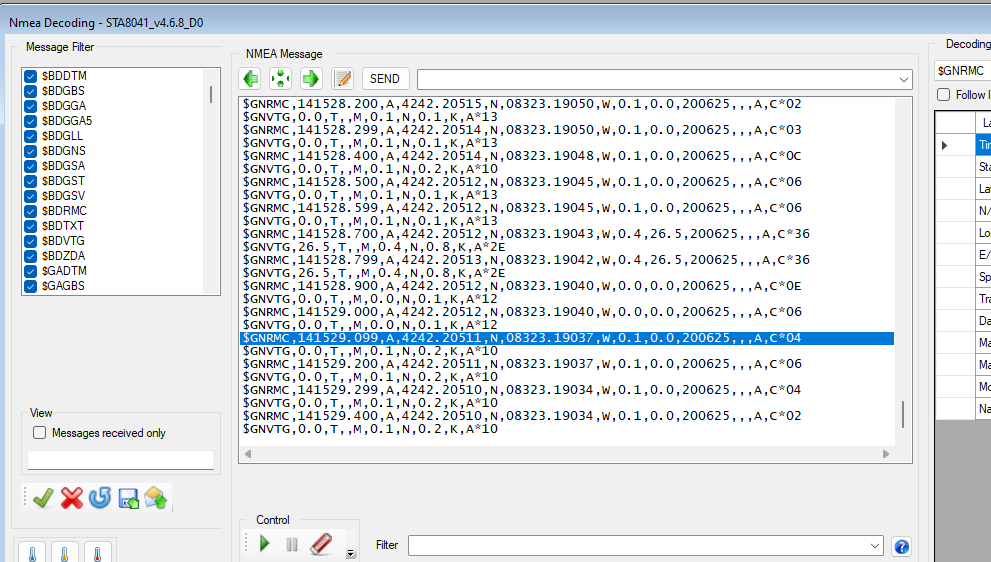Click the Message Filter list scrollbar thumb

pos(210,95)
